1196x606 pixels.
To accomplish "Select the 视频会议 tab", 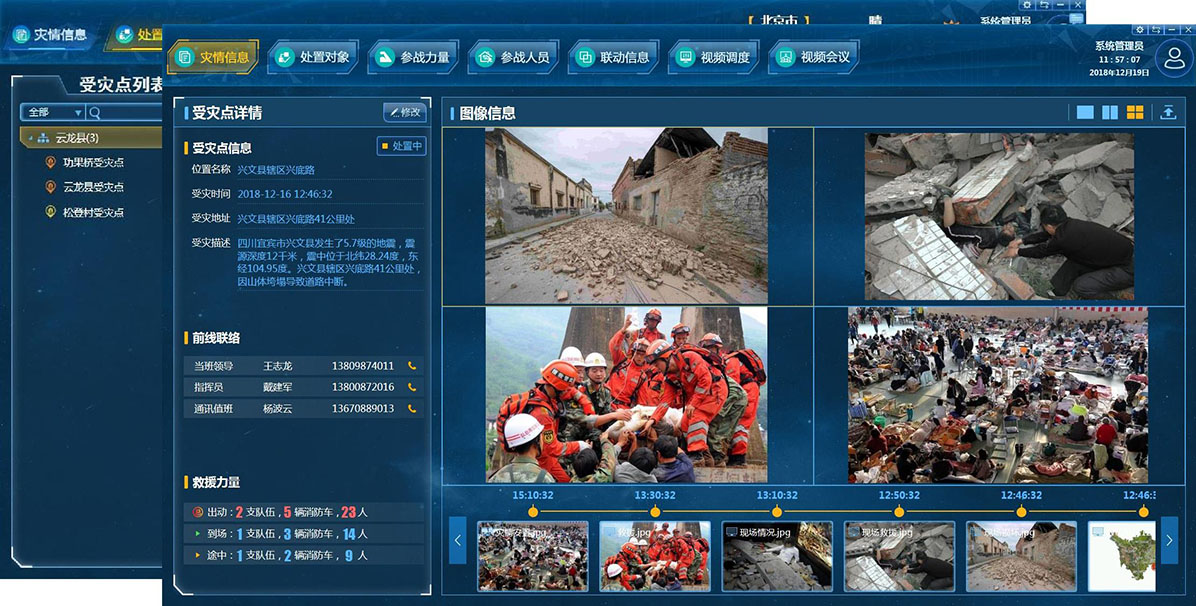I will point(814,57).
